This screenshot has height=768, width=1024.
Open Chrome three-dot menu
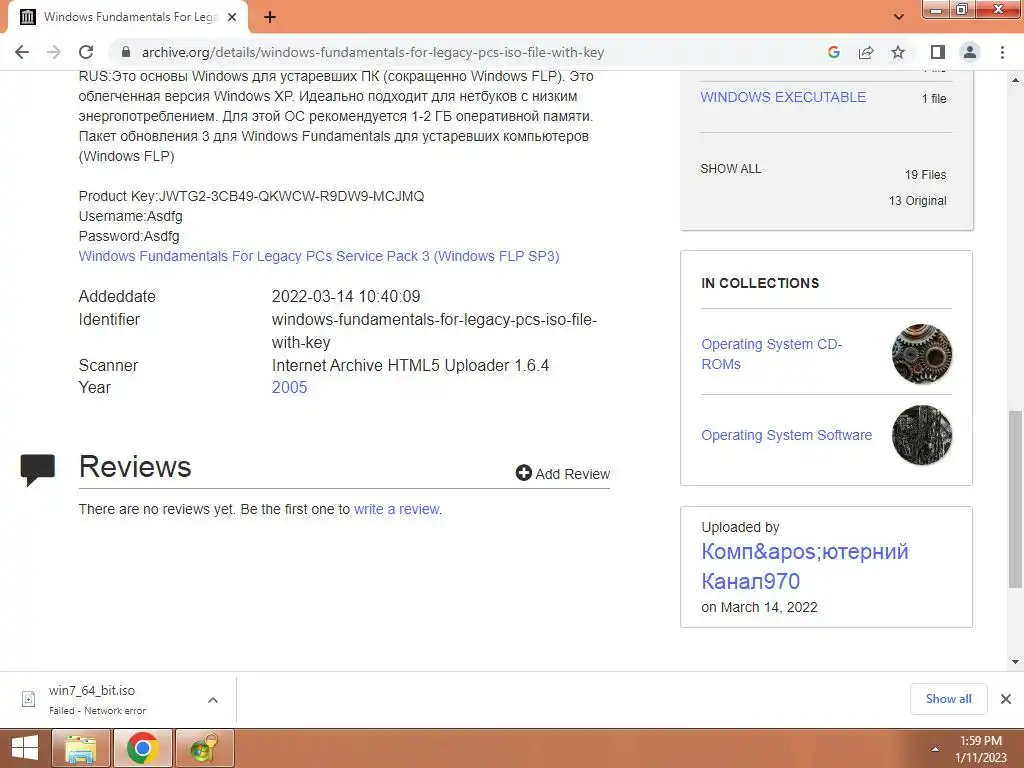(x=1002, y=52)
